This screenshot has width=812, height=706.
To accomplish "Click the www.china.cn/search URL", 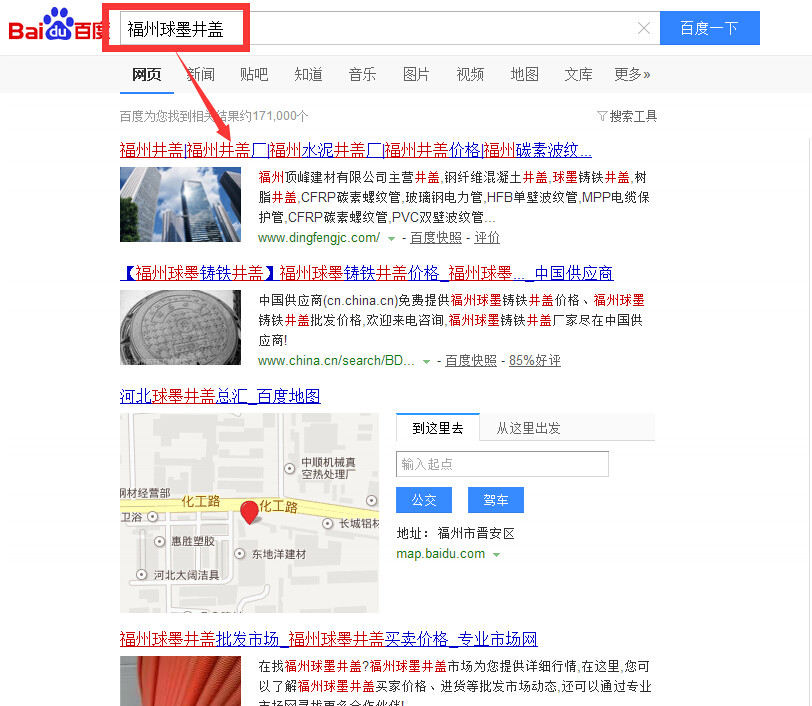I will [x=336, y=361].
